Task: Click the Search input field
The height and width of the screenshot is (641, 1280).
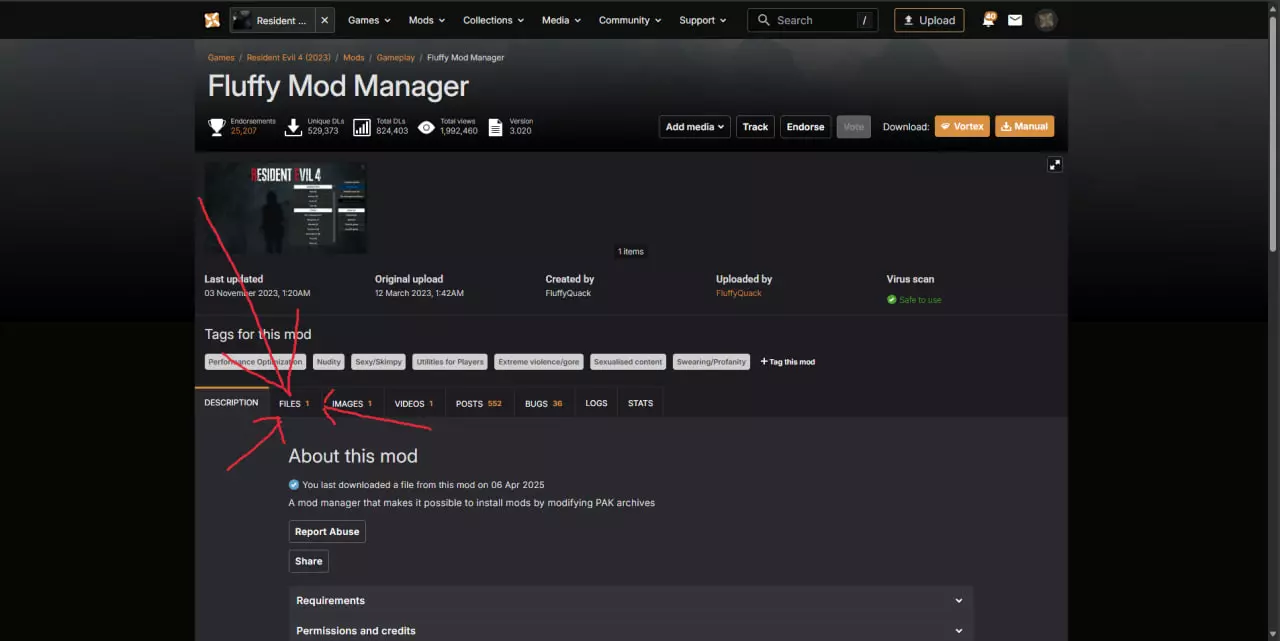Action: [813, 20]
